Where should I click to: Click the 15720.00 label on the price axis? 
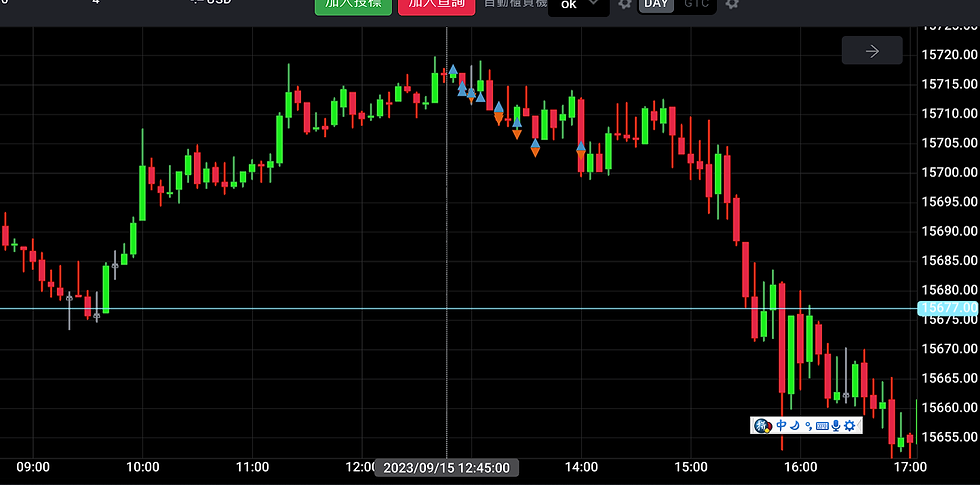(x=949, y=54)
